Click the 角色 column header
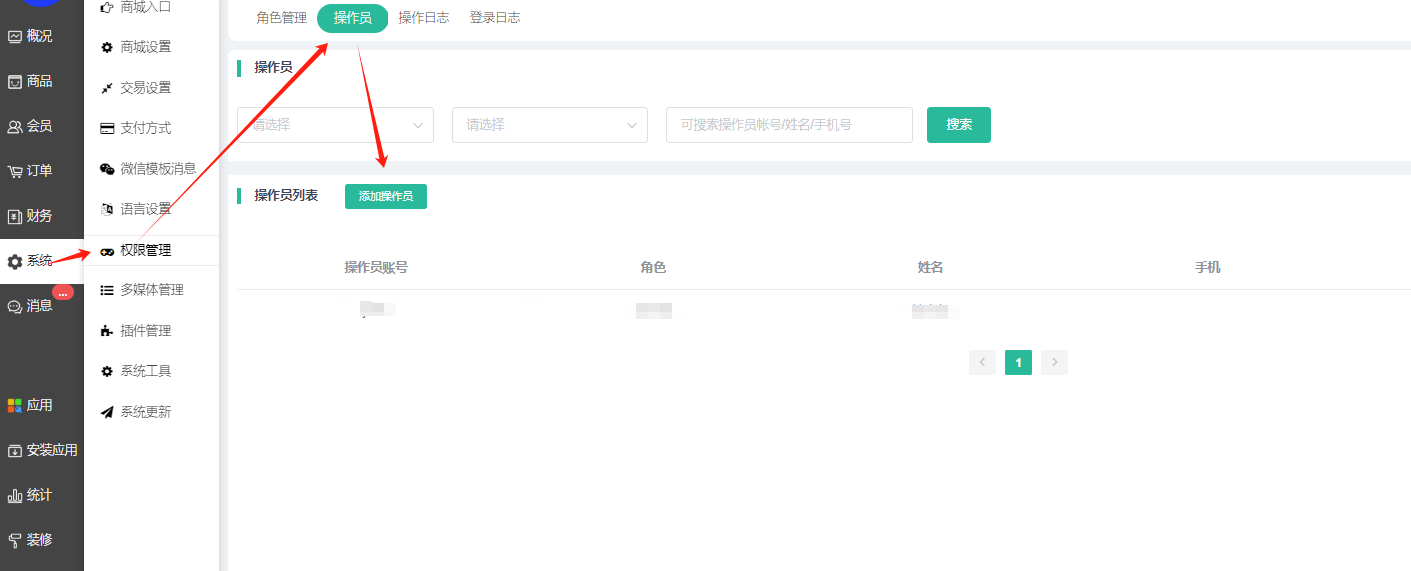 pos(653,268)
